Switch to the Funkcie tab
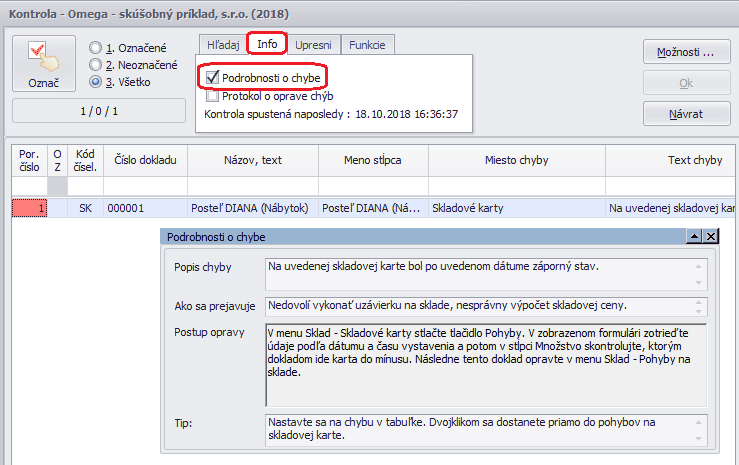The width and height of the screenshot is (739, 465). pyautogui.click(x=369, y=45)
